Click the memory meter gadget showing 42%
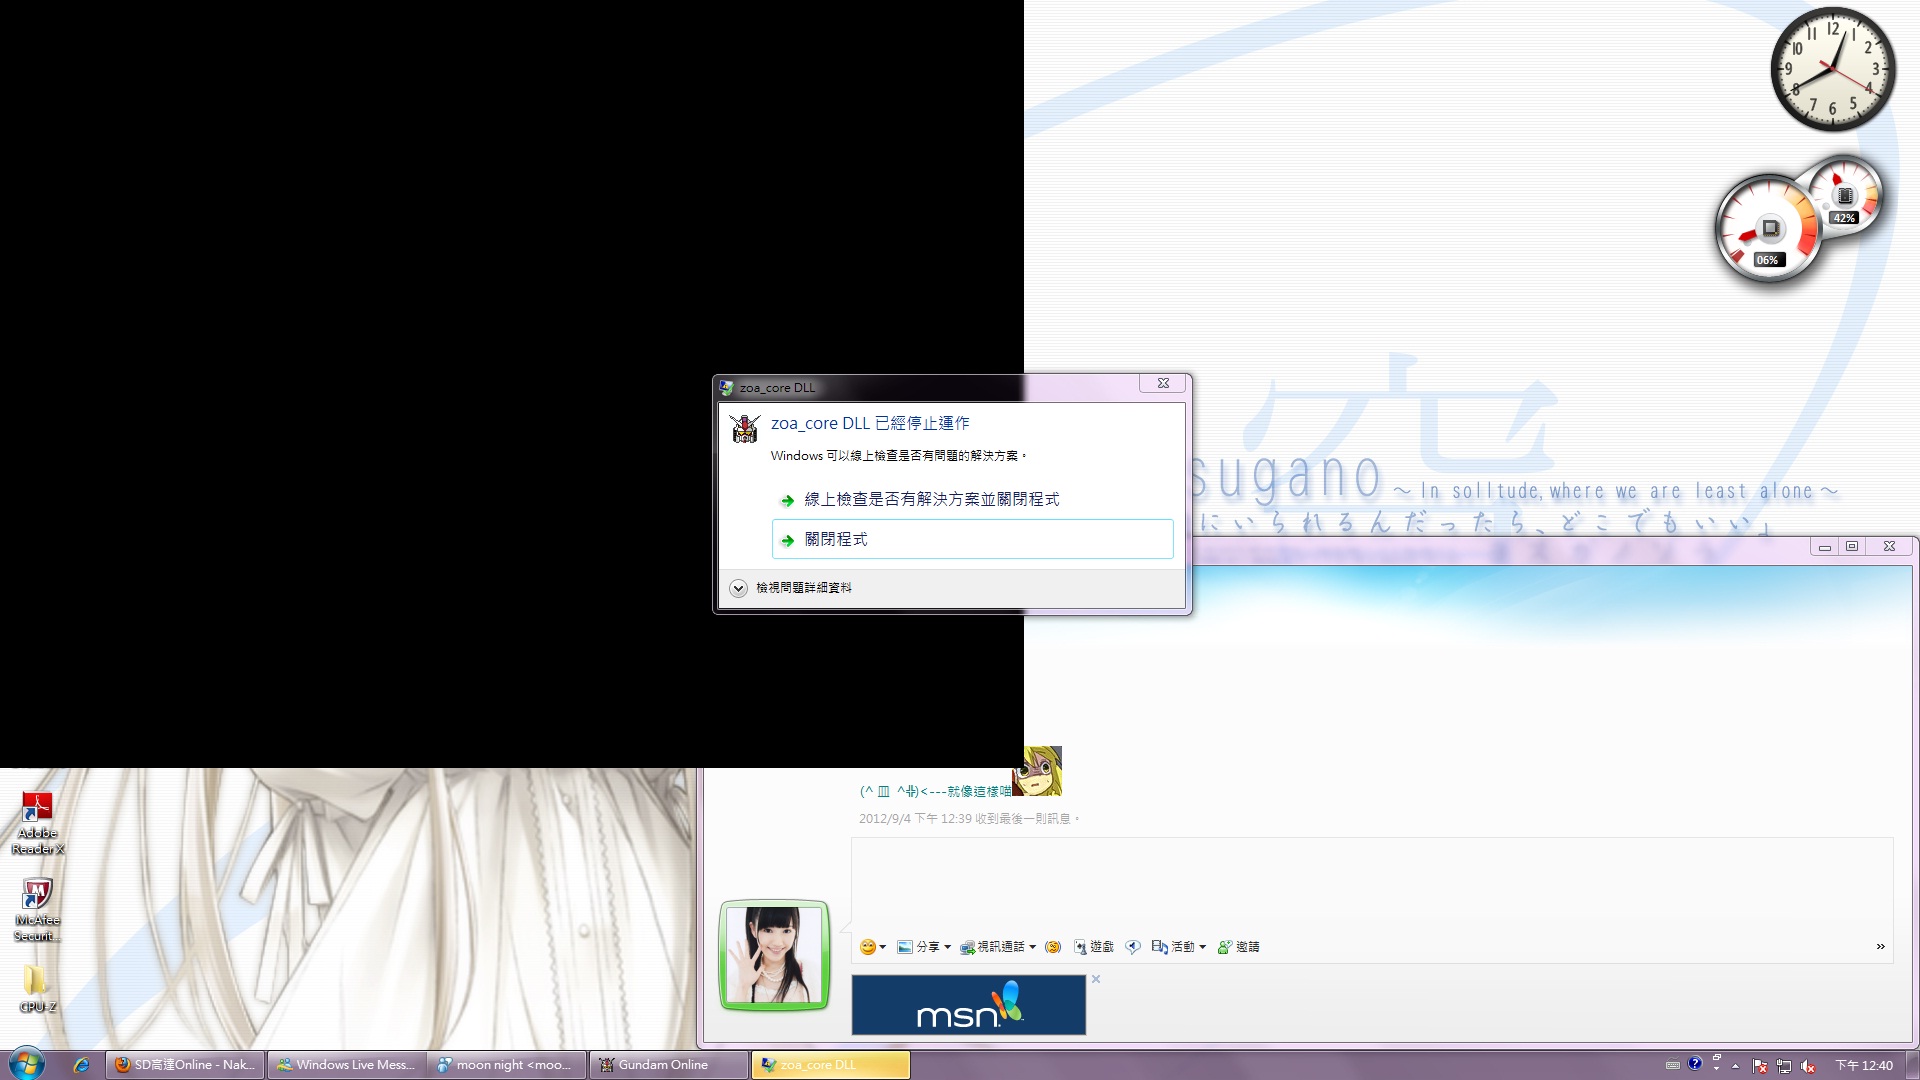This screenshot has width=1920, height=1080. pos(1845,197)
